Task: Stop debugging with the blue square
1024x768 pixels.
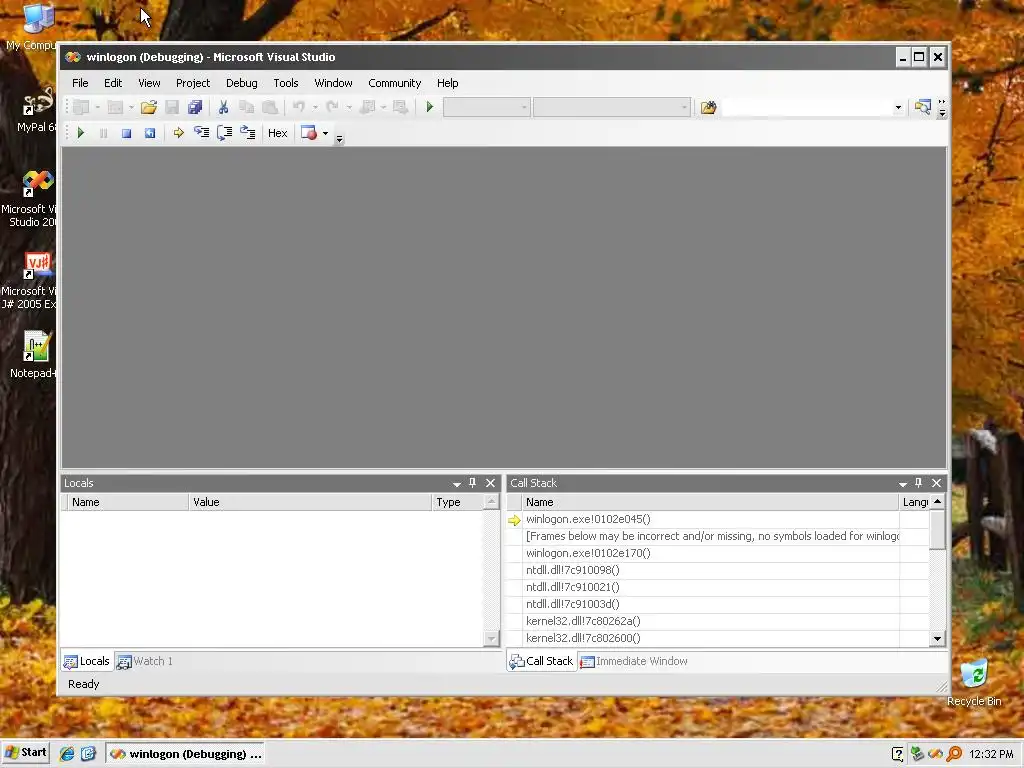Action: [126, 133]
